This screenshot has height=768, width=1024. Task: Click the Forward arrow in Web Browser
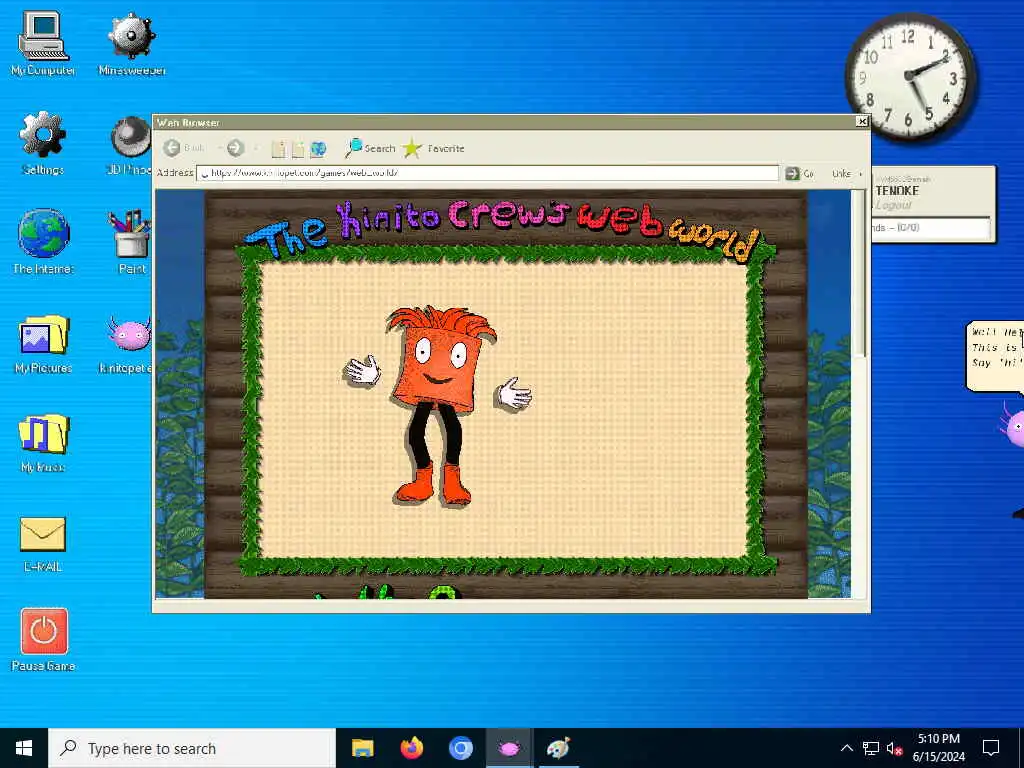point(235,148)
